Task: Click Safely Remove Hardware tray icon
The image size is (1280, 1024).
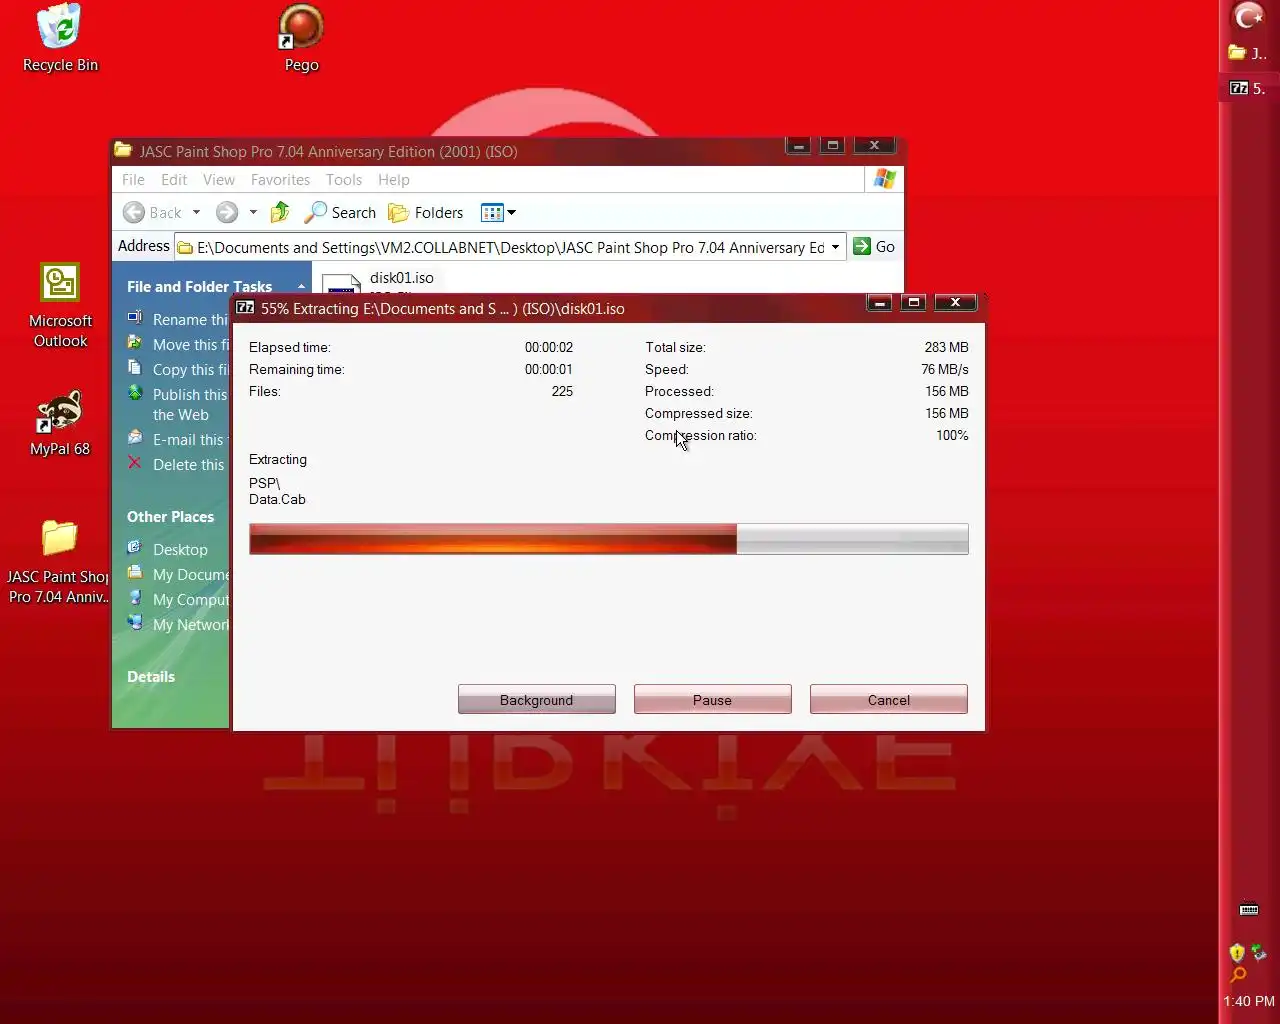Action: click(x=1259, y=952)
